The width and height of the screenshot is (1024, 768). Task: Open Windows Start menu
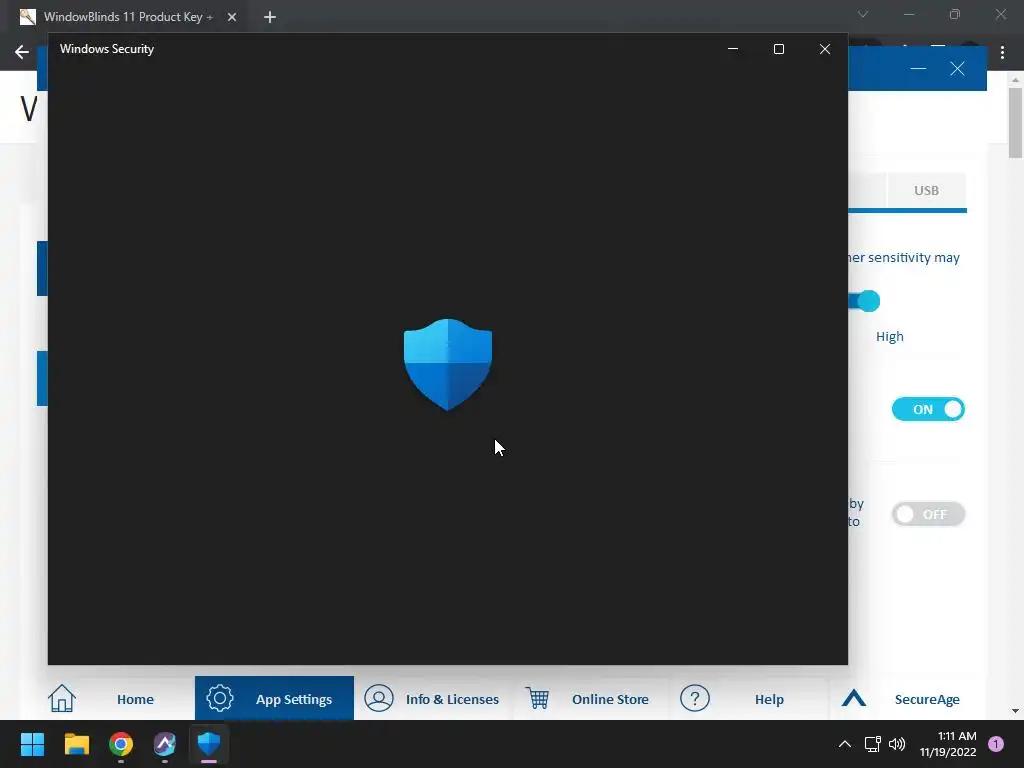point(32,744)
